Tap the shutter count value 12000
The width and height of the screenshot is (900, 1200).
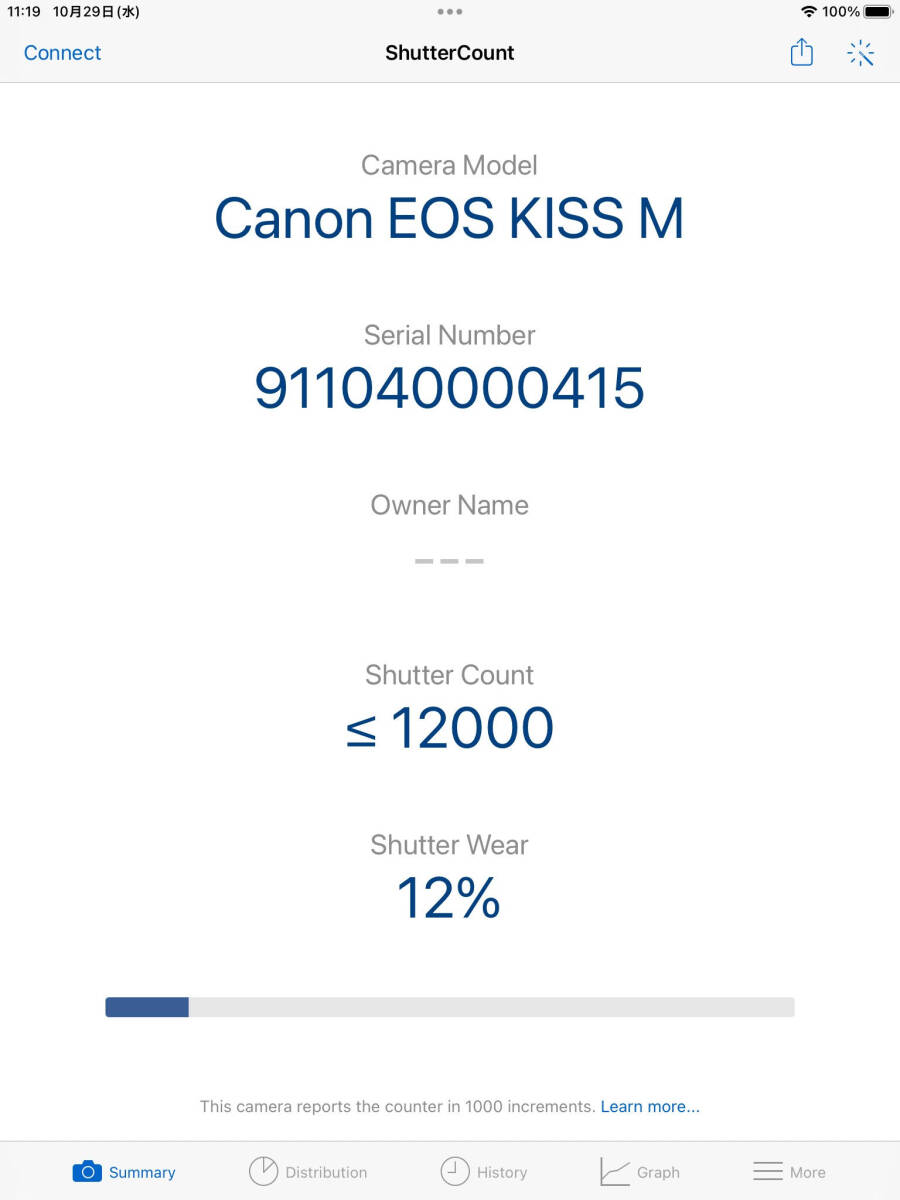(471, 728)
